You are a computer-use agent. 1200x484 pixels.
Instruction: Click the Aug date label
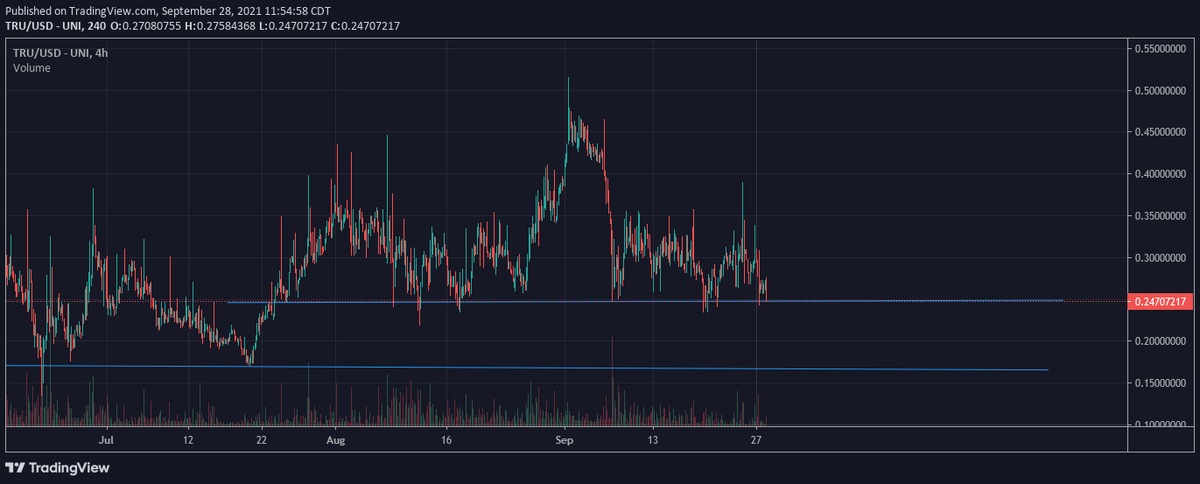coord(336,439)
